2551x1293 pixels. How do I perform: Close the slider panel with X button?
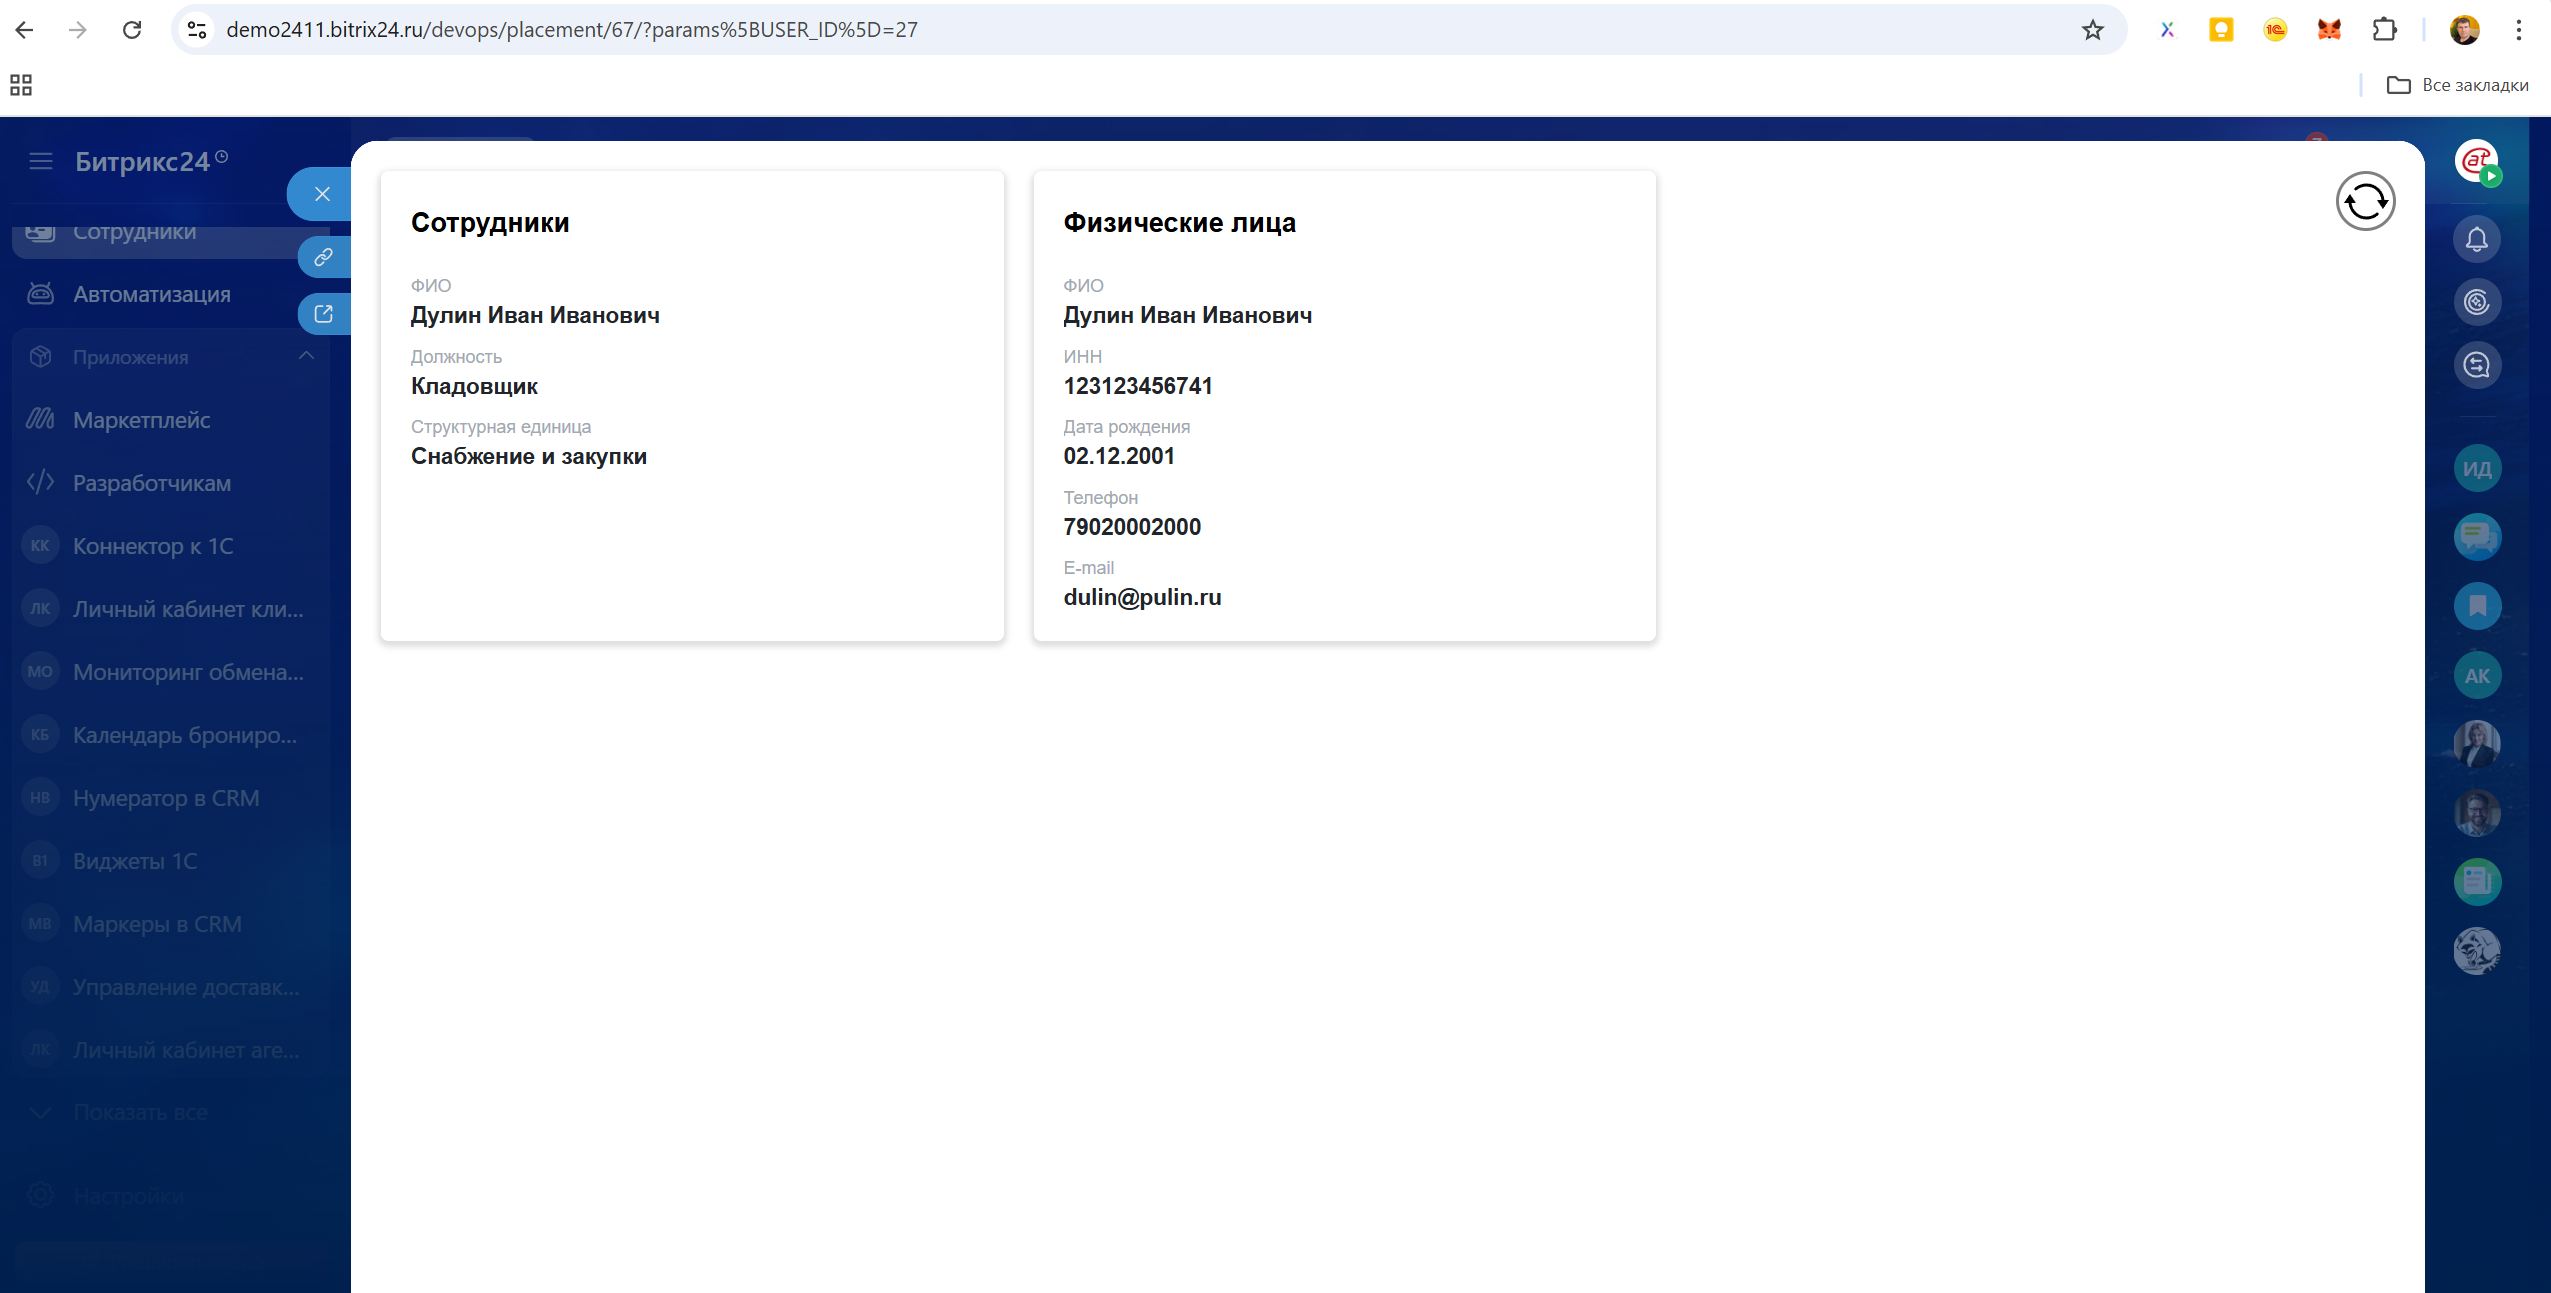click(x=322, y=194)
